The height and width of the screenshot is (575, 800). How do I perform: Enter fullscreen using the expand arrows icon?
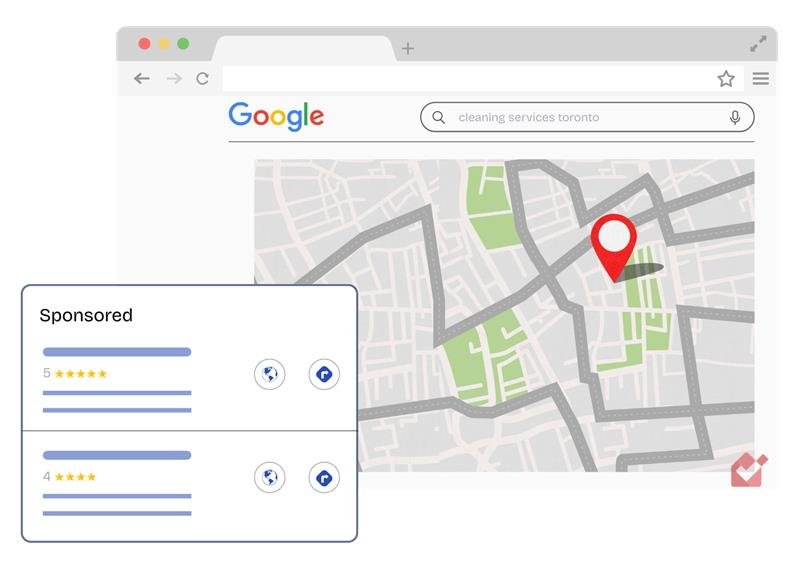759,44
